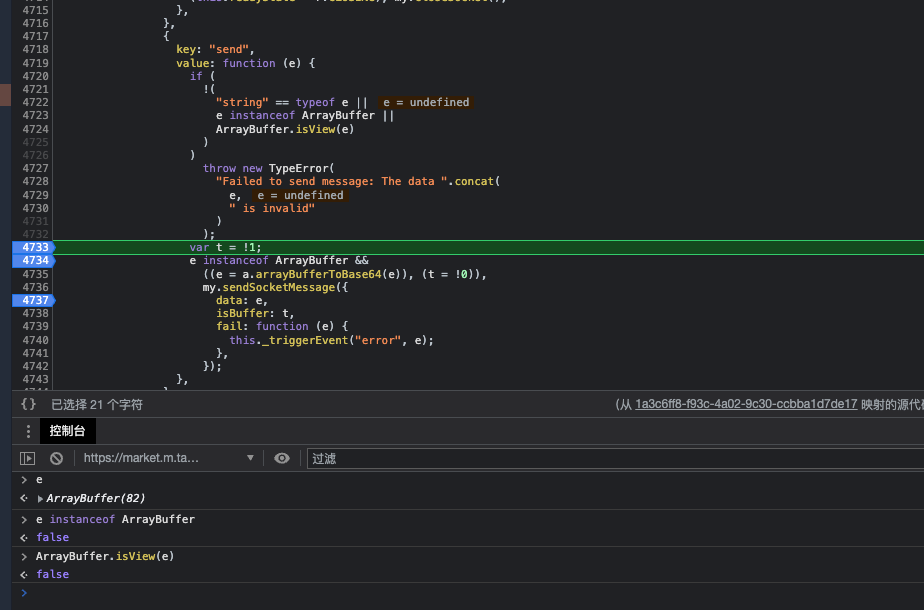
Task: Click '_triggerEvent' on line 4740
Action: pyautogui.click(x=305, y=341)
